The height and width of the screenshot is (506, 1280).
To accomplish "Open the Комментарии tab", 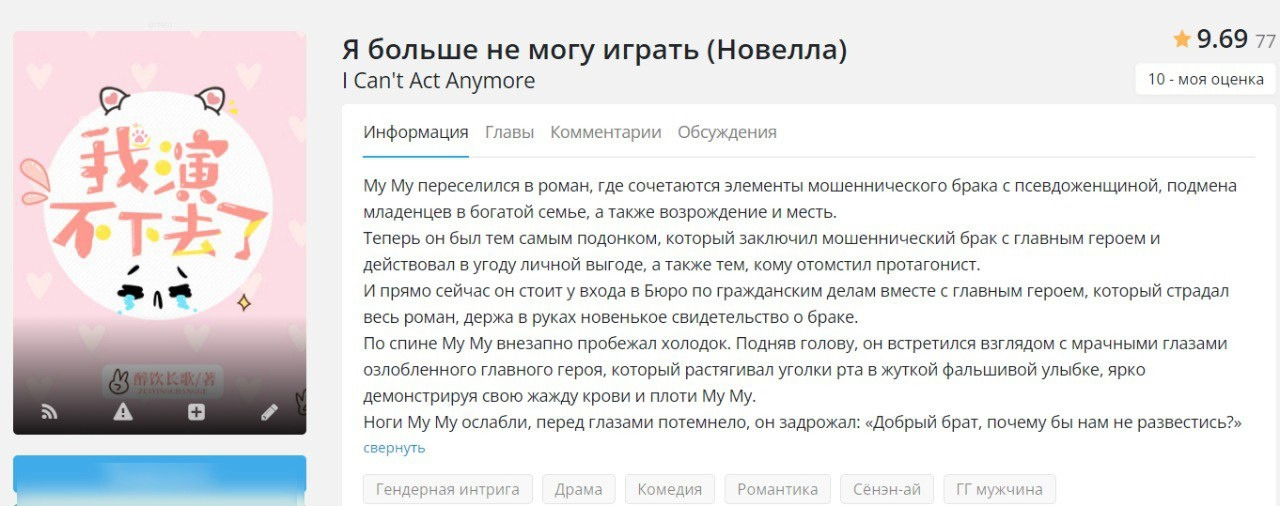I will point(606,132).
